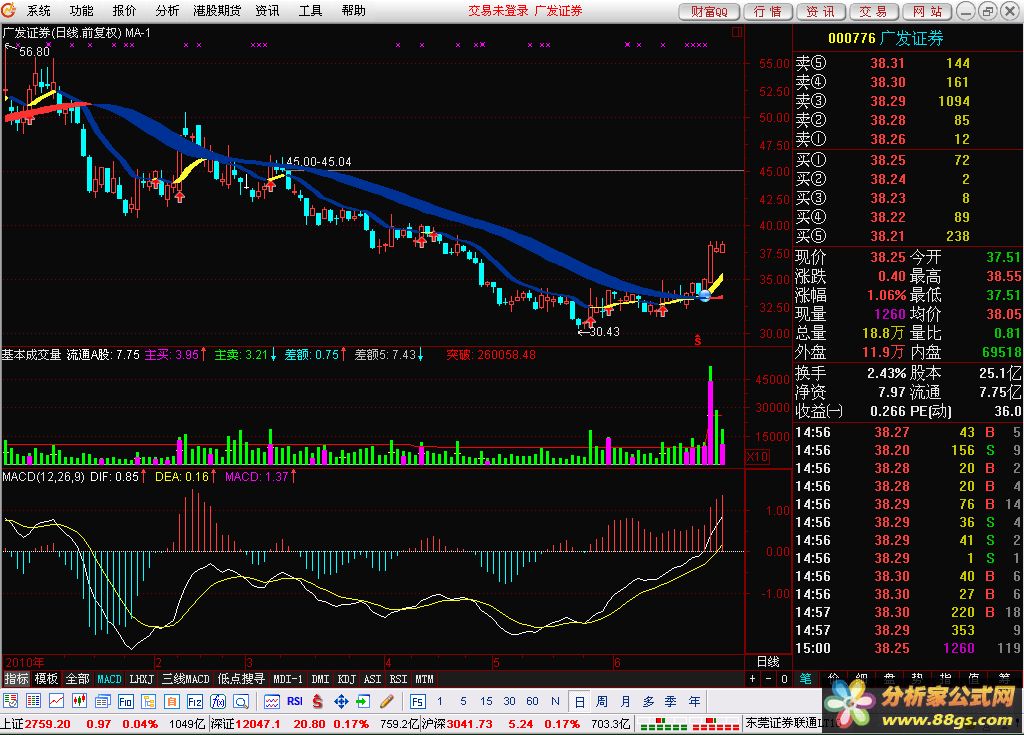Select the 全部 indicator tab

pos(77,679)
